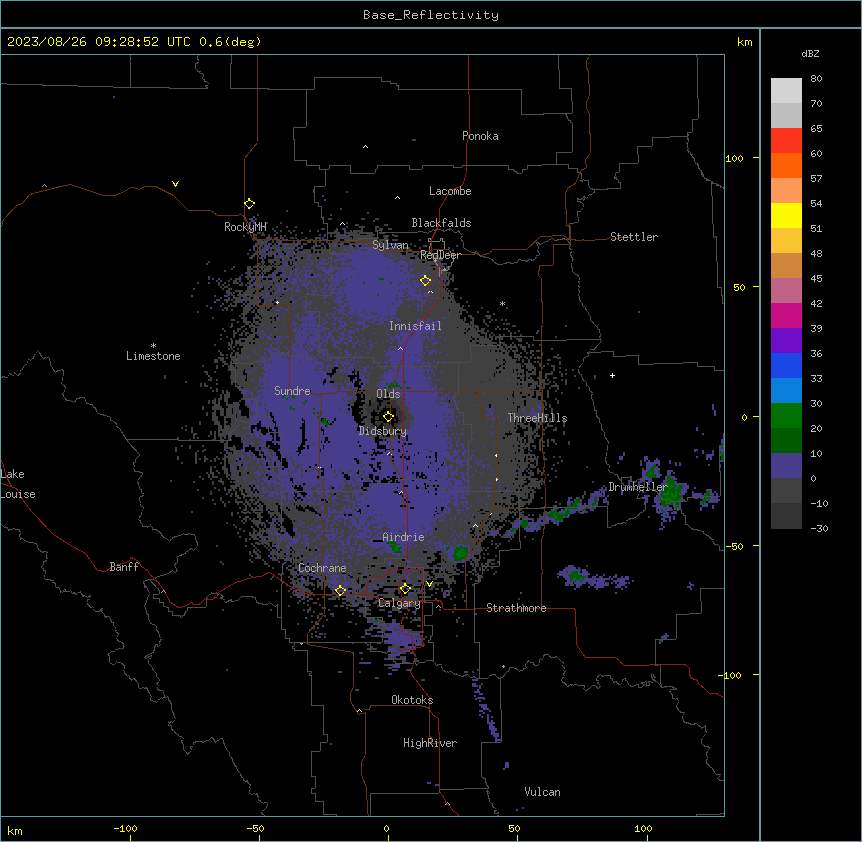Viewport: 862px width, 842px height.
Task: Click the Blackfalds city label
Action: (x=441, y=223)
